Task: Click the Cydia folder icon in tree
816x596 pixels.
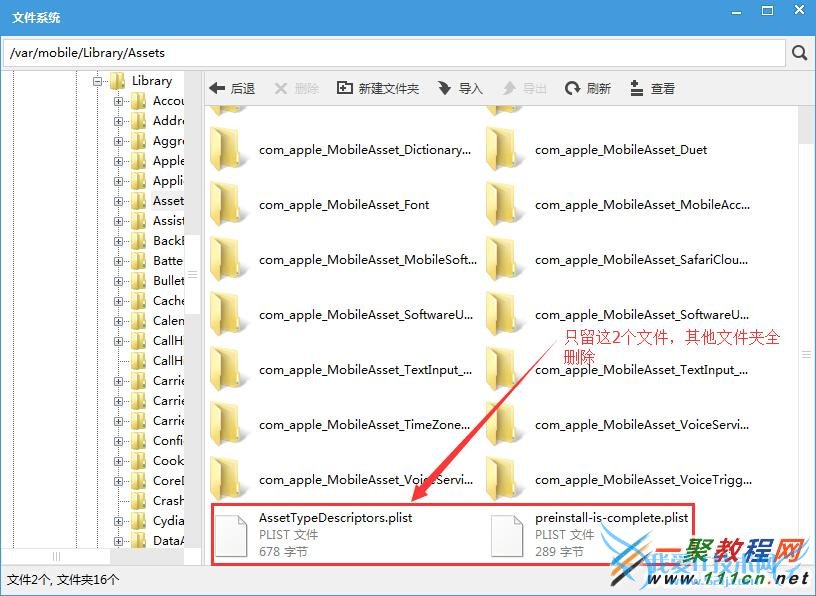Action: pyautogui.click(x=138, y=521)
